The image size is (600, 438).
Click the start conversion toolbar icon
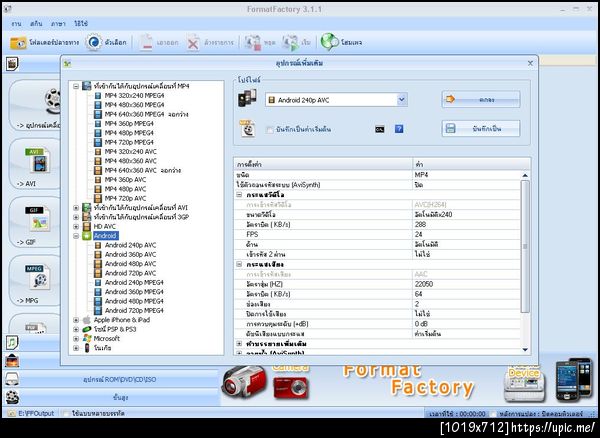click(290, 42)
